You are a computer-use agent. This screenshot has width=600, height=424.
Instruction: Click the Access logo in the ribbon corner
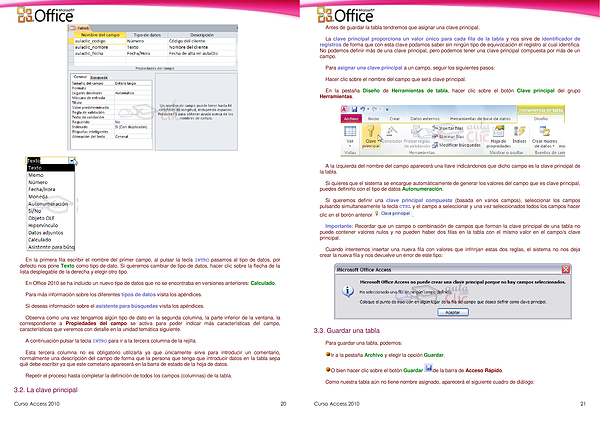coord(344,109)
